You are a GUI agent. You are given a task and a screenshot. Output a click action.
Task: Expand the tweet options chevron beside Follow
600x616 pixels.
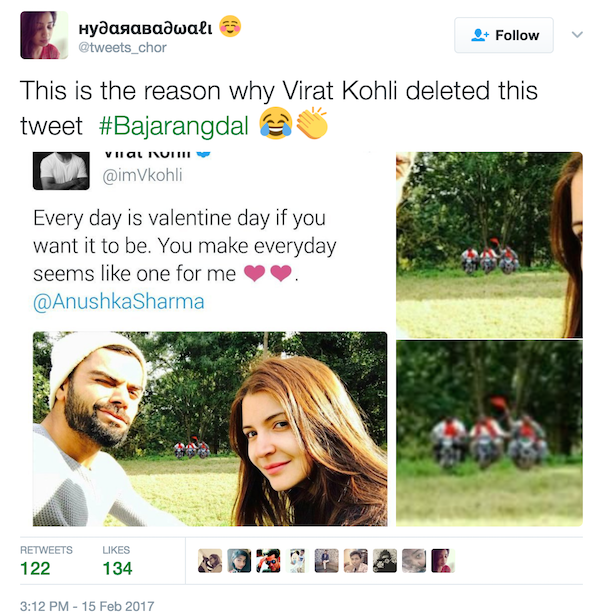576,35
